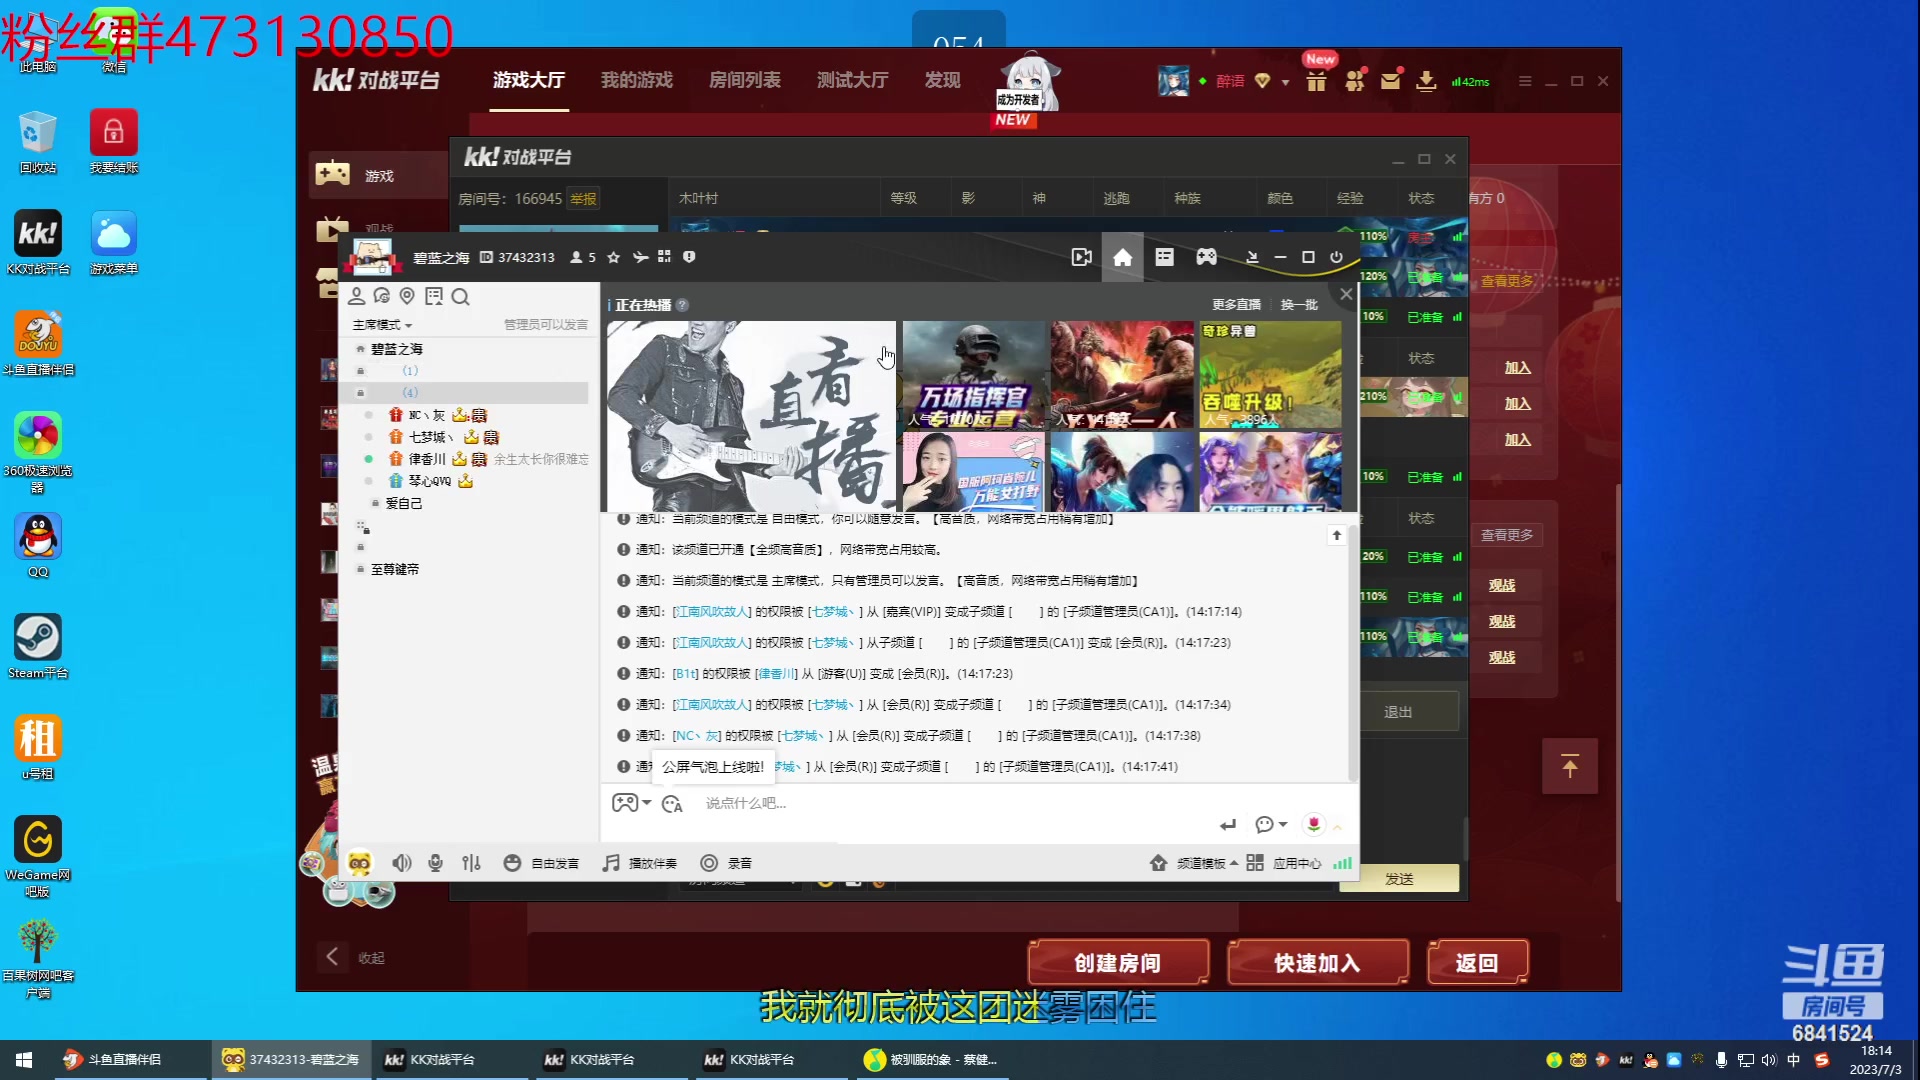Click the airplane share icon beside channel ID
This screenshot has height=1080, width=1920.
point(640,257)
